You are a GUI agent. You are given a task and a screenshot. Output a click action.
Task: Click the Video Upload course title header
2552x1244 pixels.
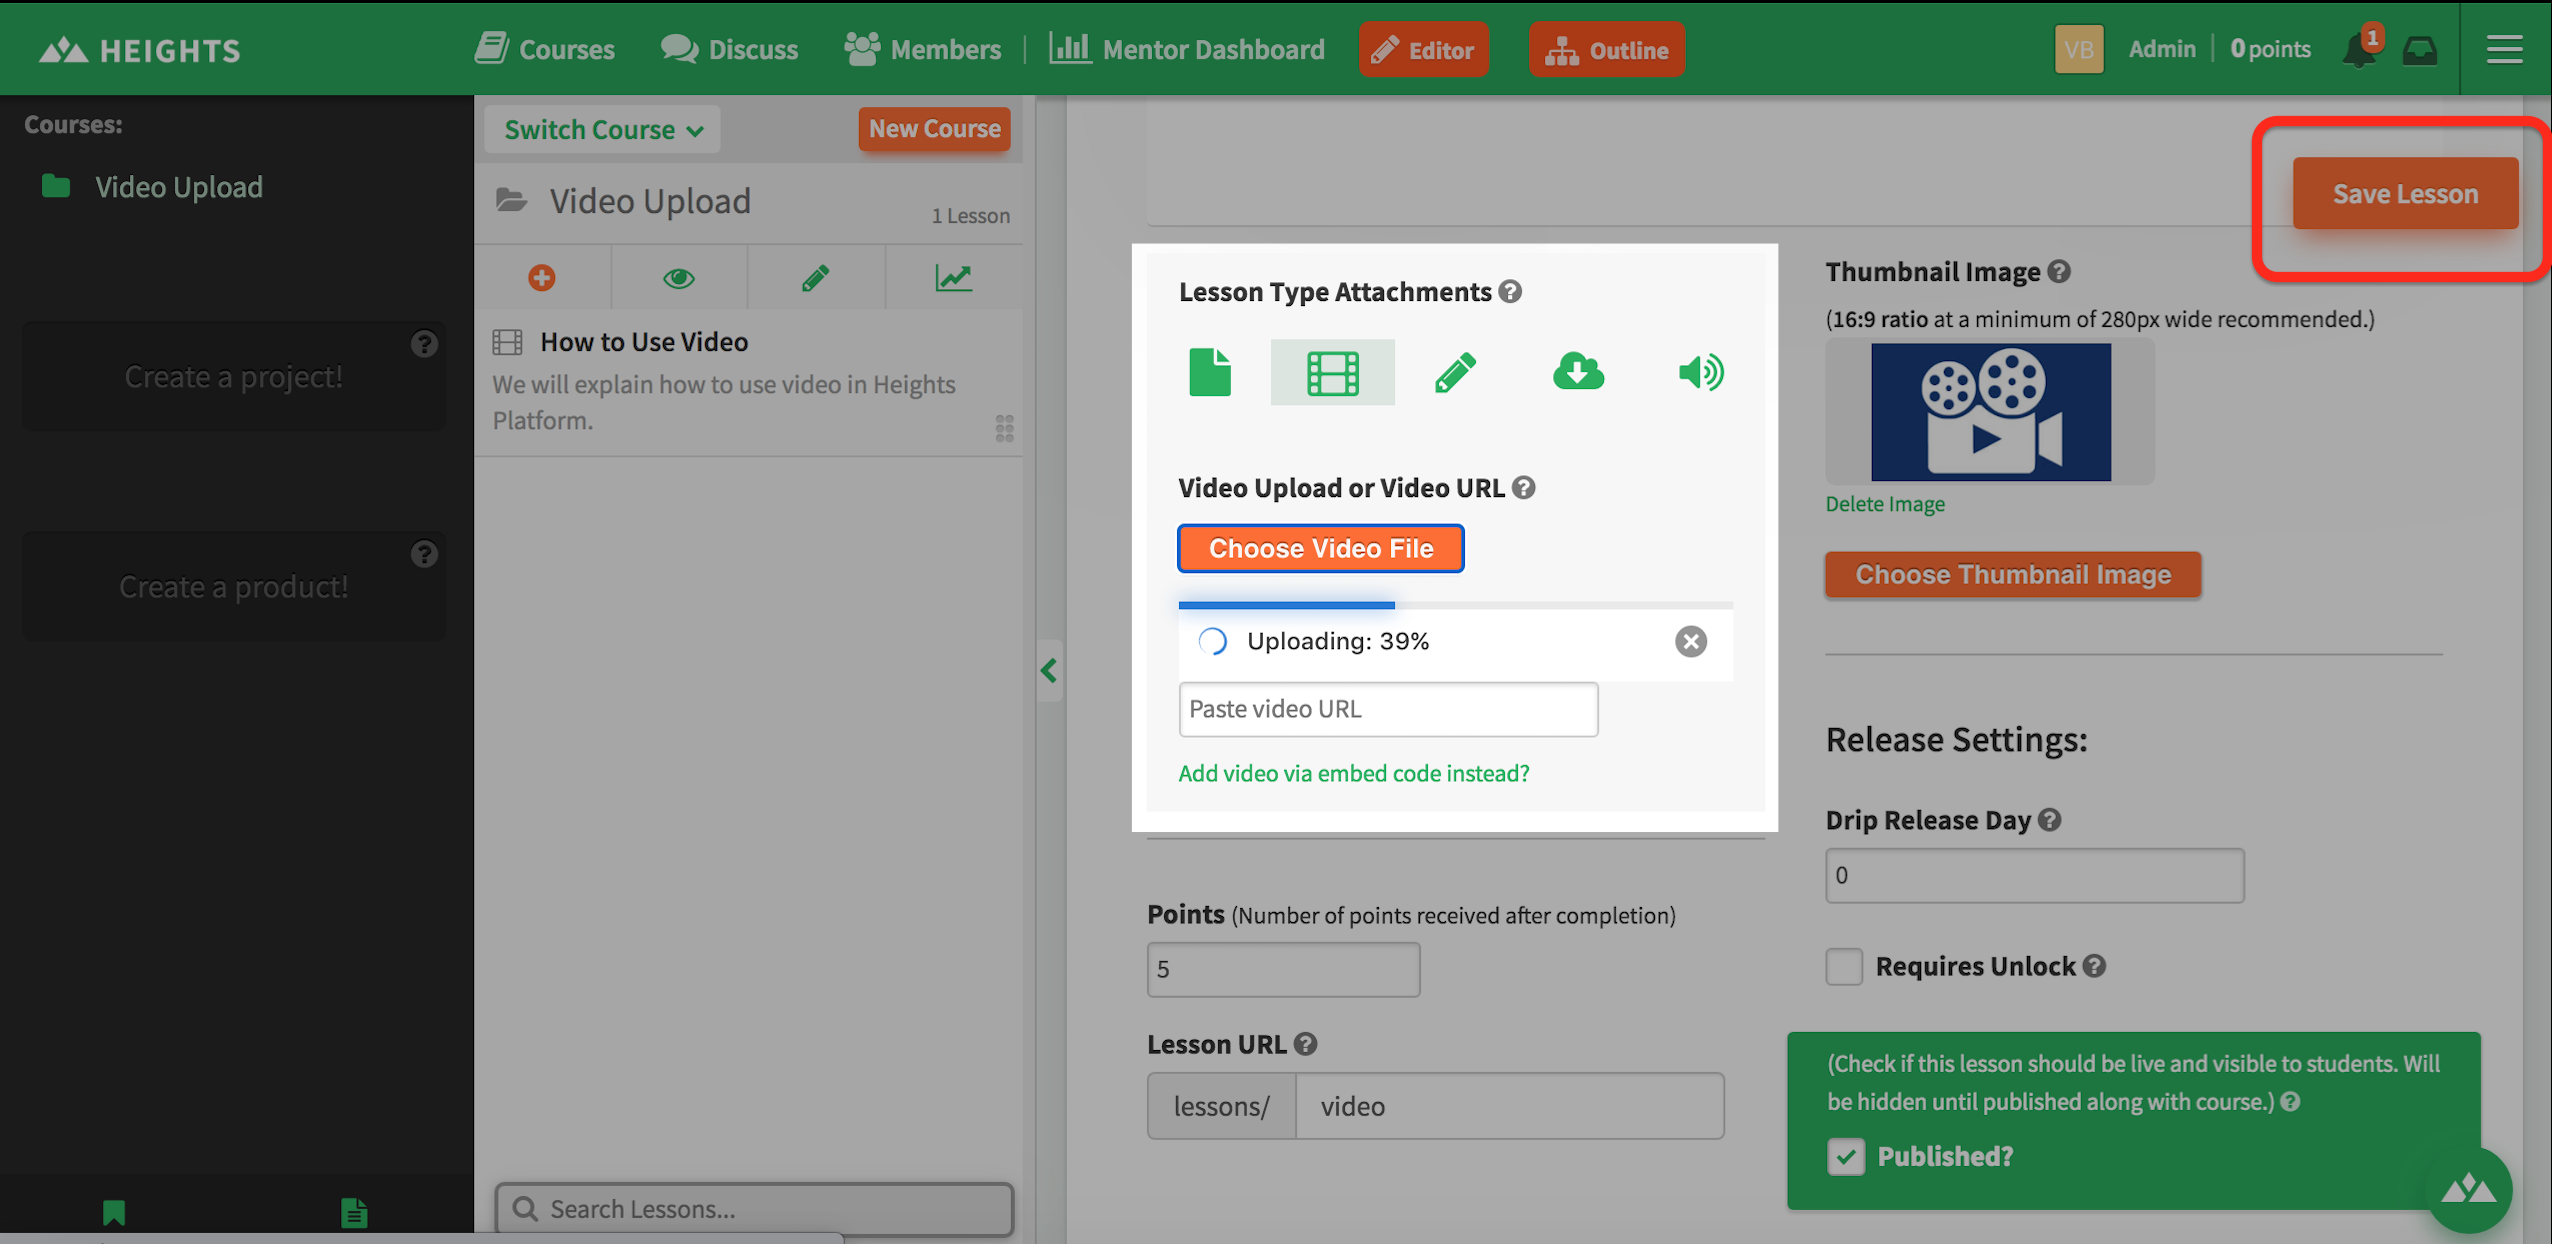650,201
